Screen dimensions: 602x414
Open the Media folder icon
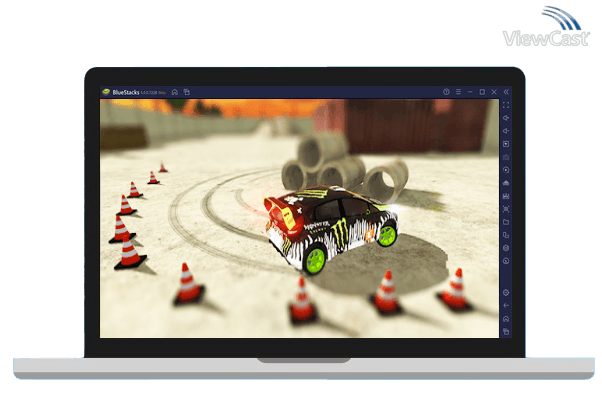click(x=506, y=222)
